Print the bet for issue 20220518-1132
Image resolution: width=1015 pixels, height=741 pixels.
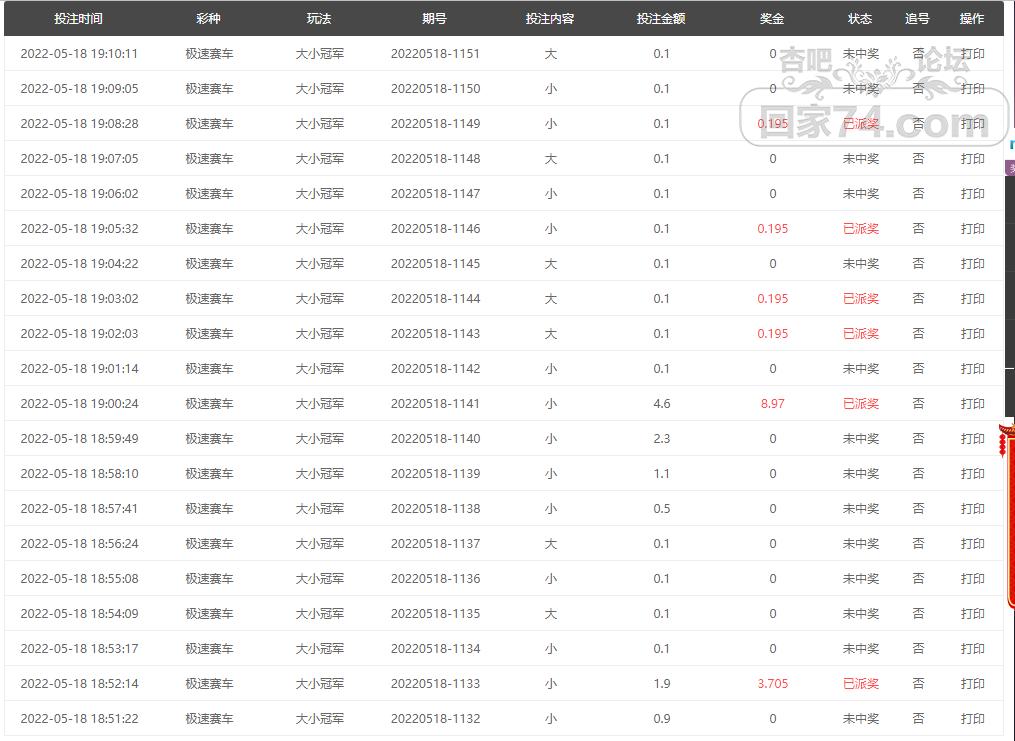click(972, 718)
